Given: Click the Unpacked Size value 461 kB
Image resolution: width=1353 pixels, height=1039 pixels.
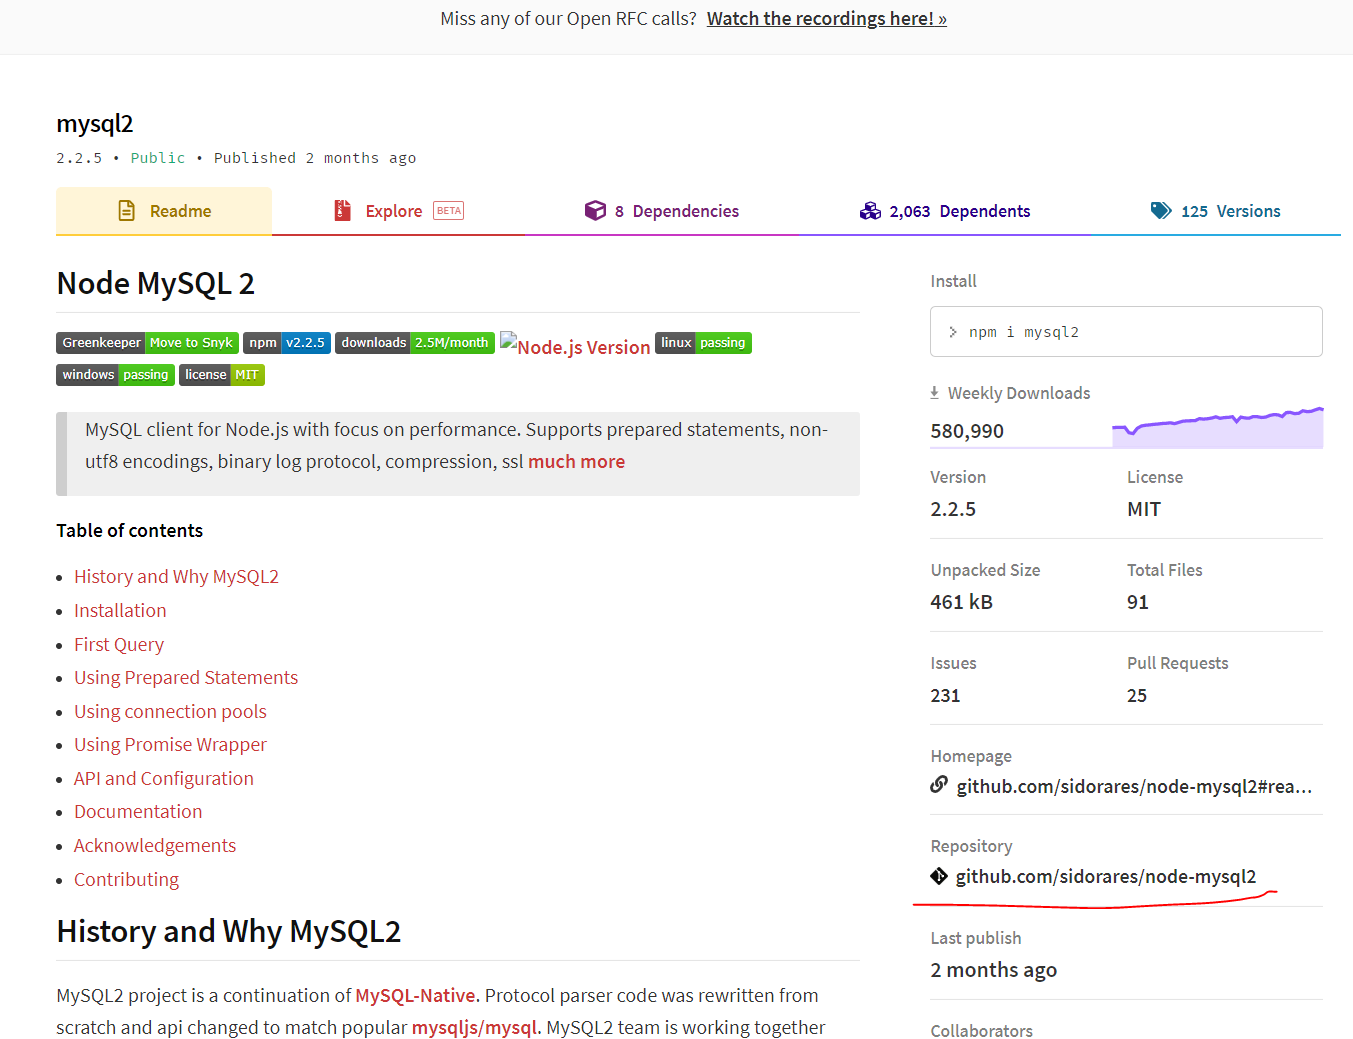Looking at the screenshot, I should [x=961, y=602].
